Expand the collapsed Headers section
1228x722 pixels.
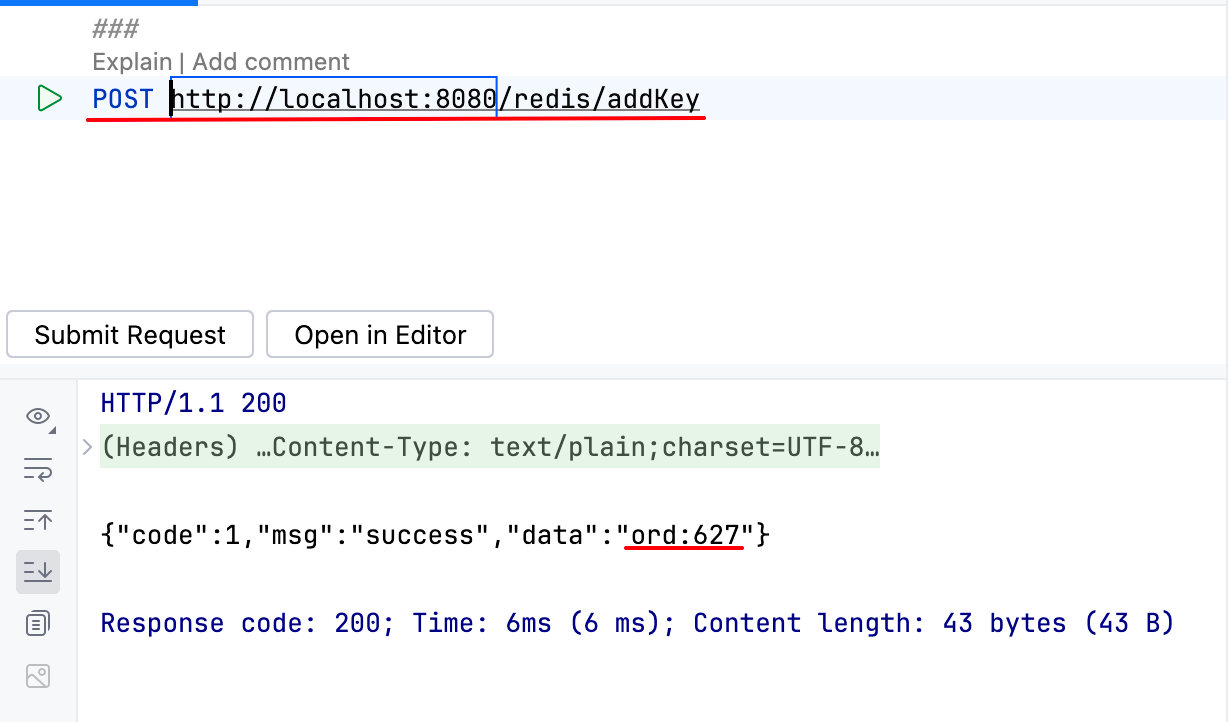87,447
